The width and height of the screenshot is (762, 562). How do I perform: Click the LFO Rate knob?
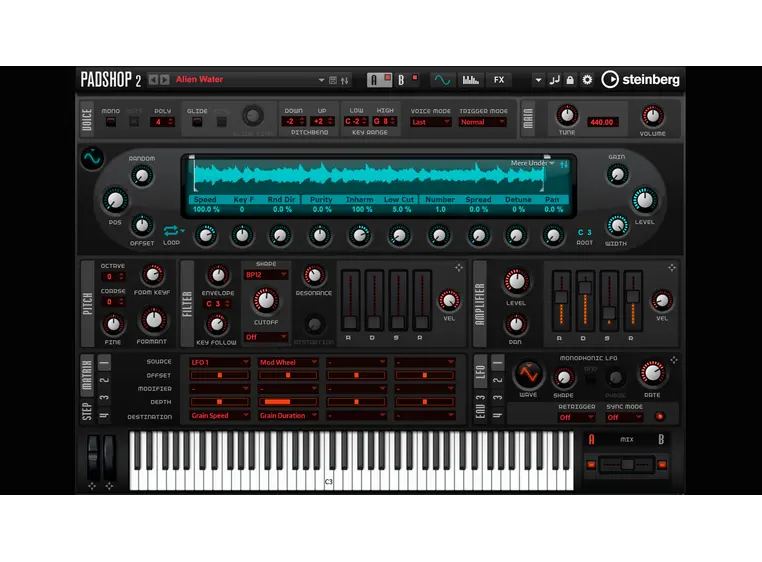click(652, 373)
